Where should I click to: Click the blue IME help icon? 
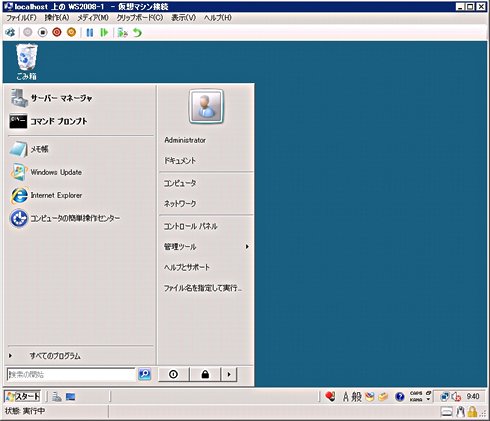(x=400, y=397)
